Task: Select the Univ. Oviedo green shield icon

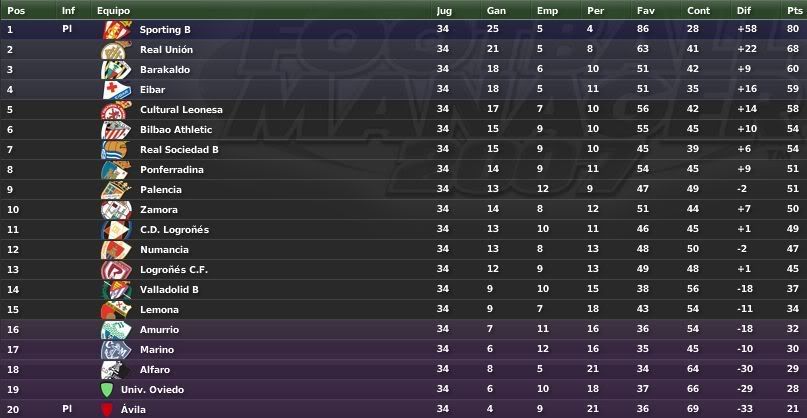Action: tap(107, 390)
